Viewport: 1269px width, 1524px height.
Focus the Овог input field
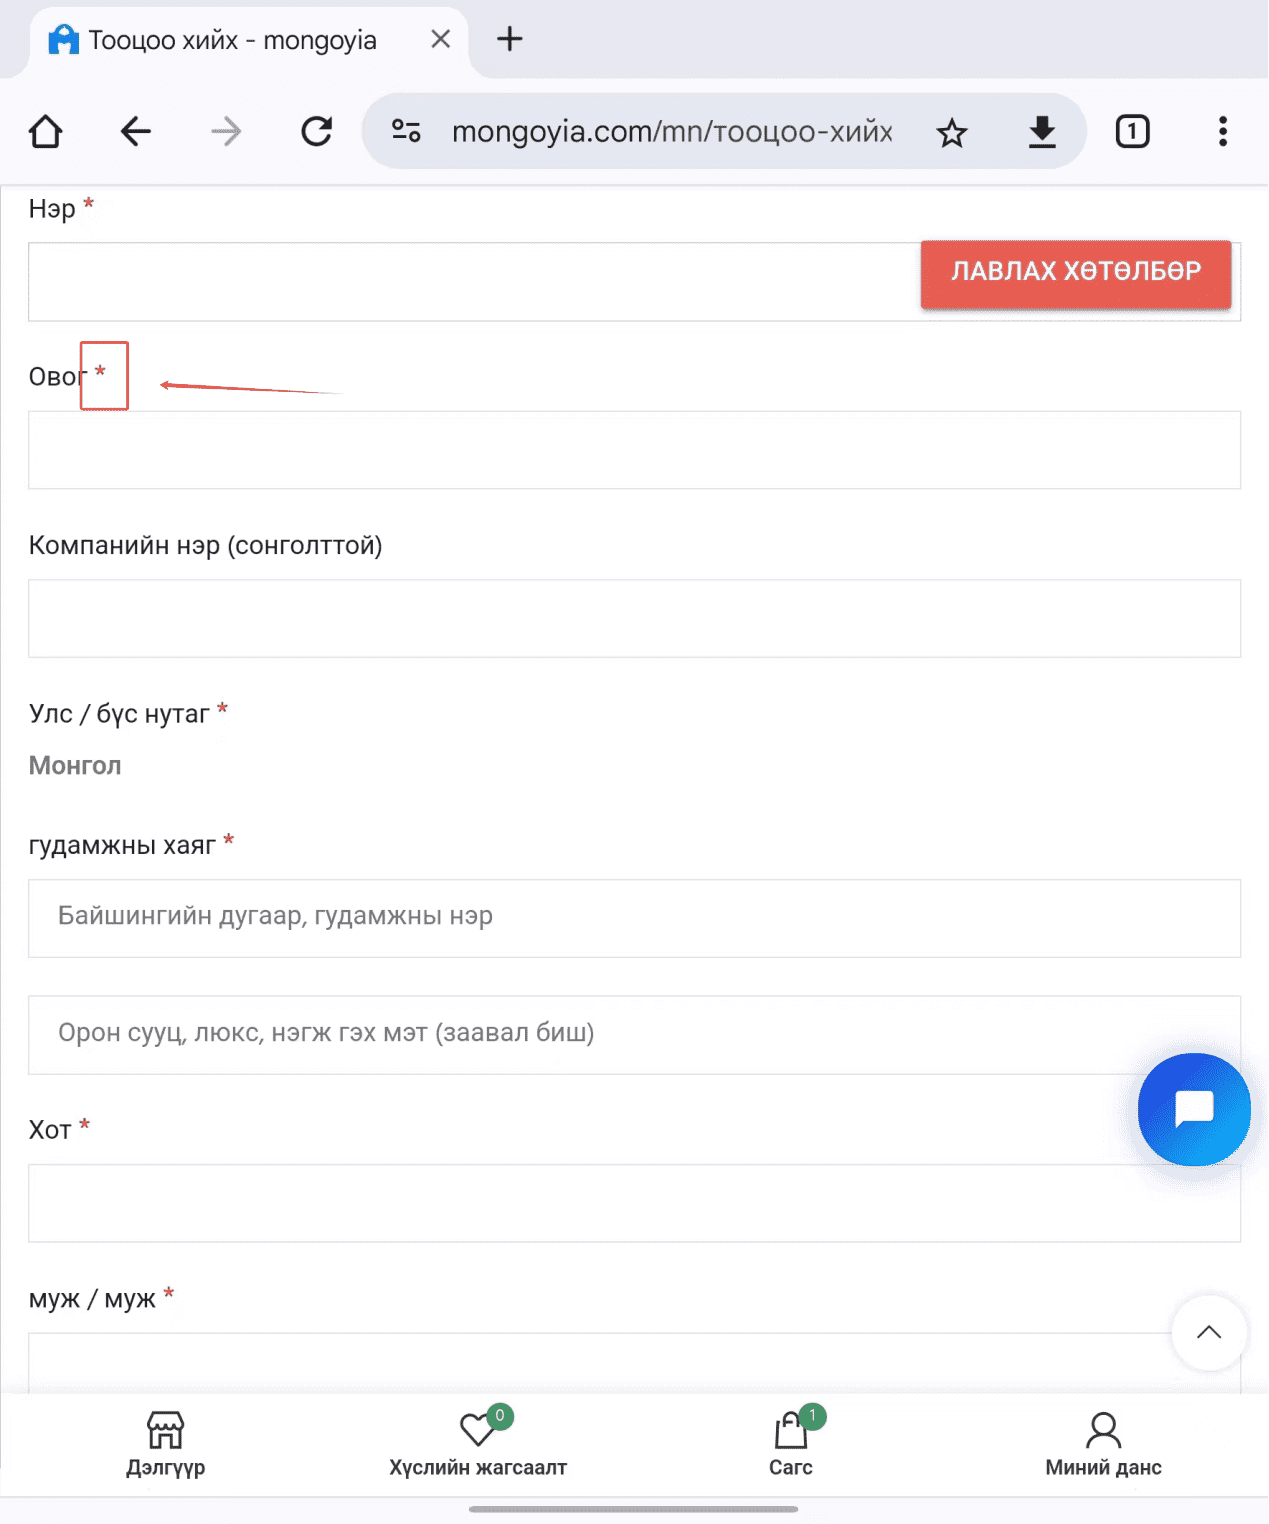[634, 450]
